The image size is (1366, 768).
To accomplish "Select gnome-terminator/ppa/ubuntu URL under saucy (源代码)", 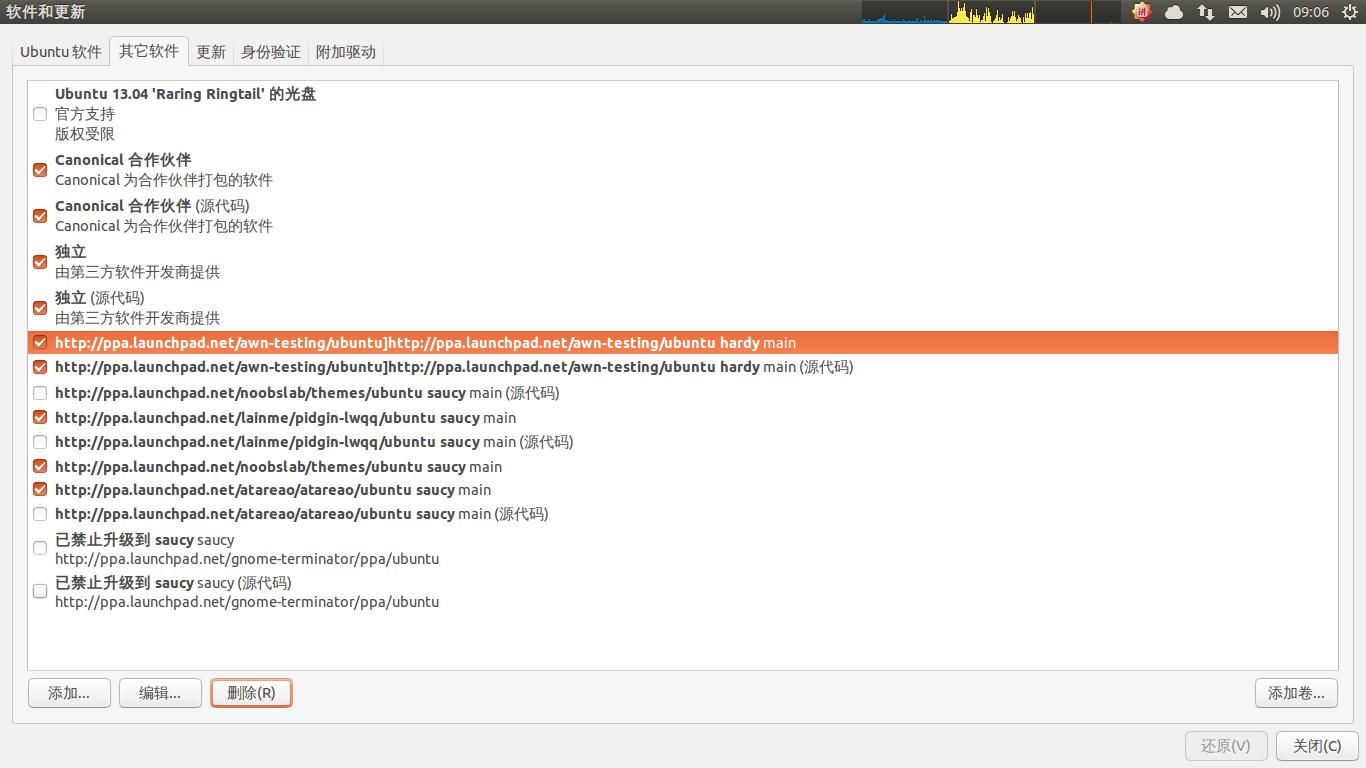I will pyautogui.click(x=247, y=602).
